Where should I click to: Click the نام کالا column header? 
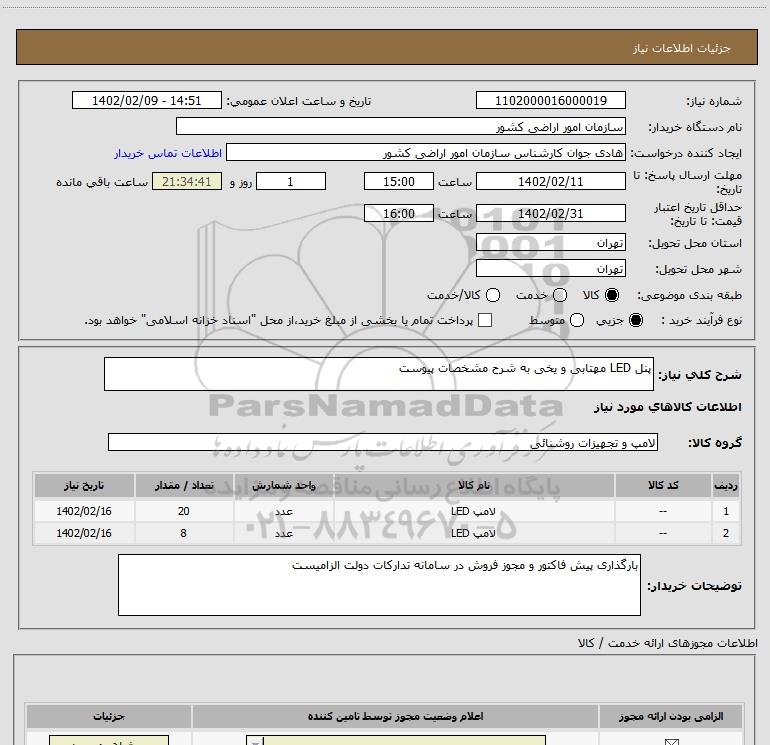point(474,485)
